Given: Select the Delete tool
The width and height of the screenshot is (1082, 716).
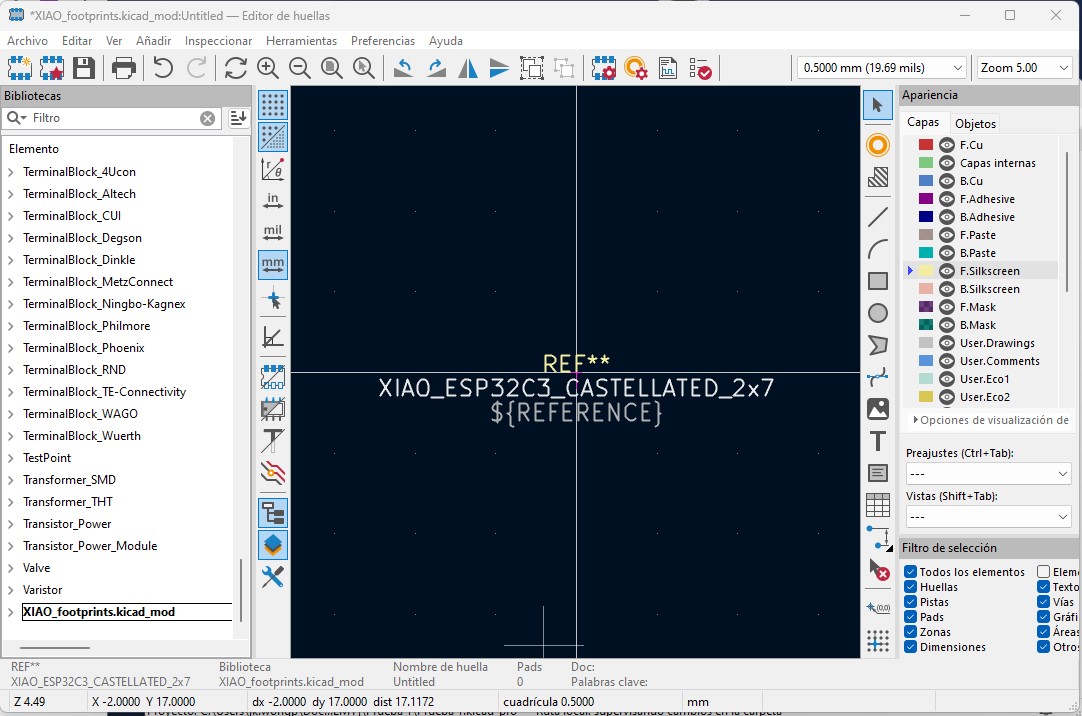Looking at the screenshot, I should coord(878,570).
